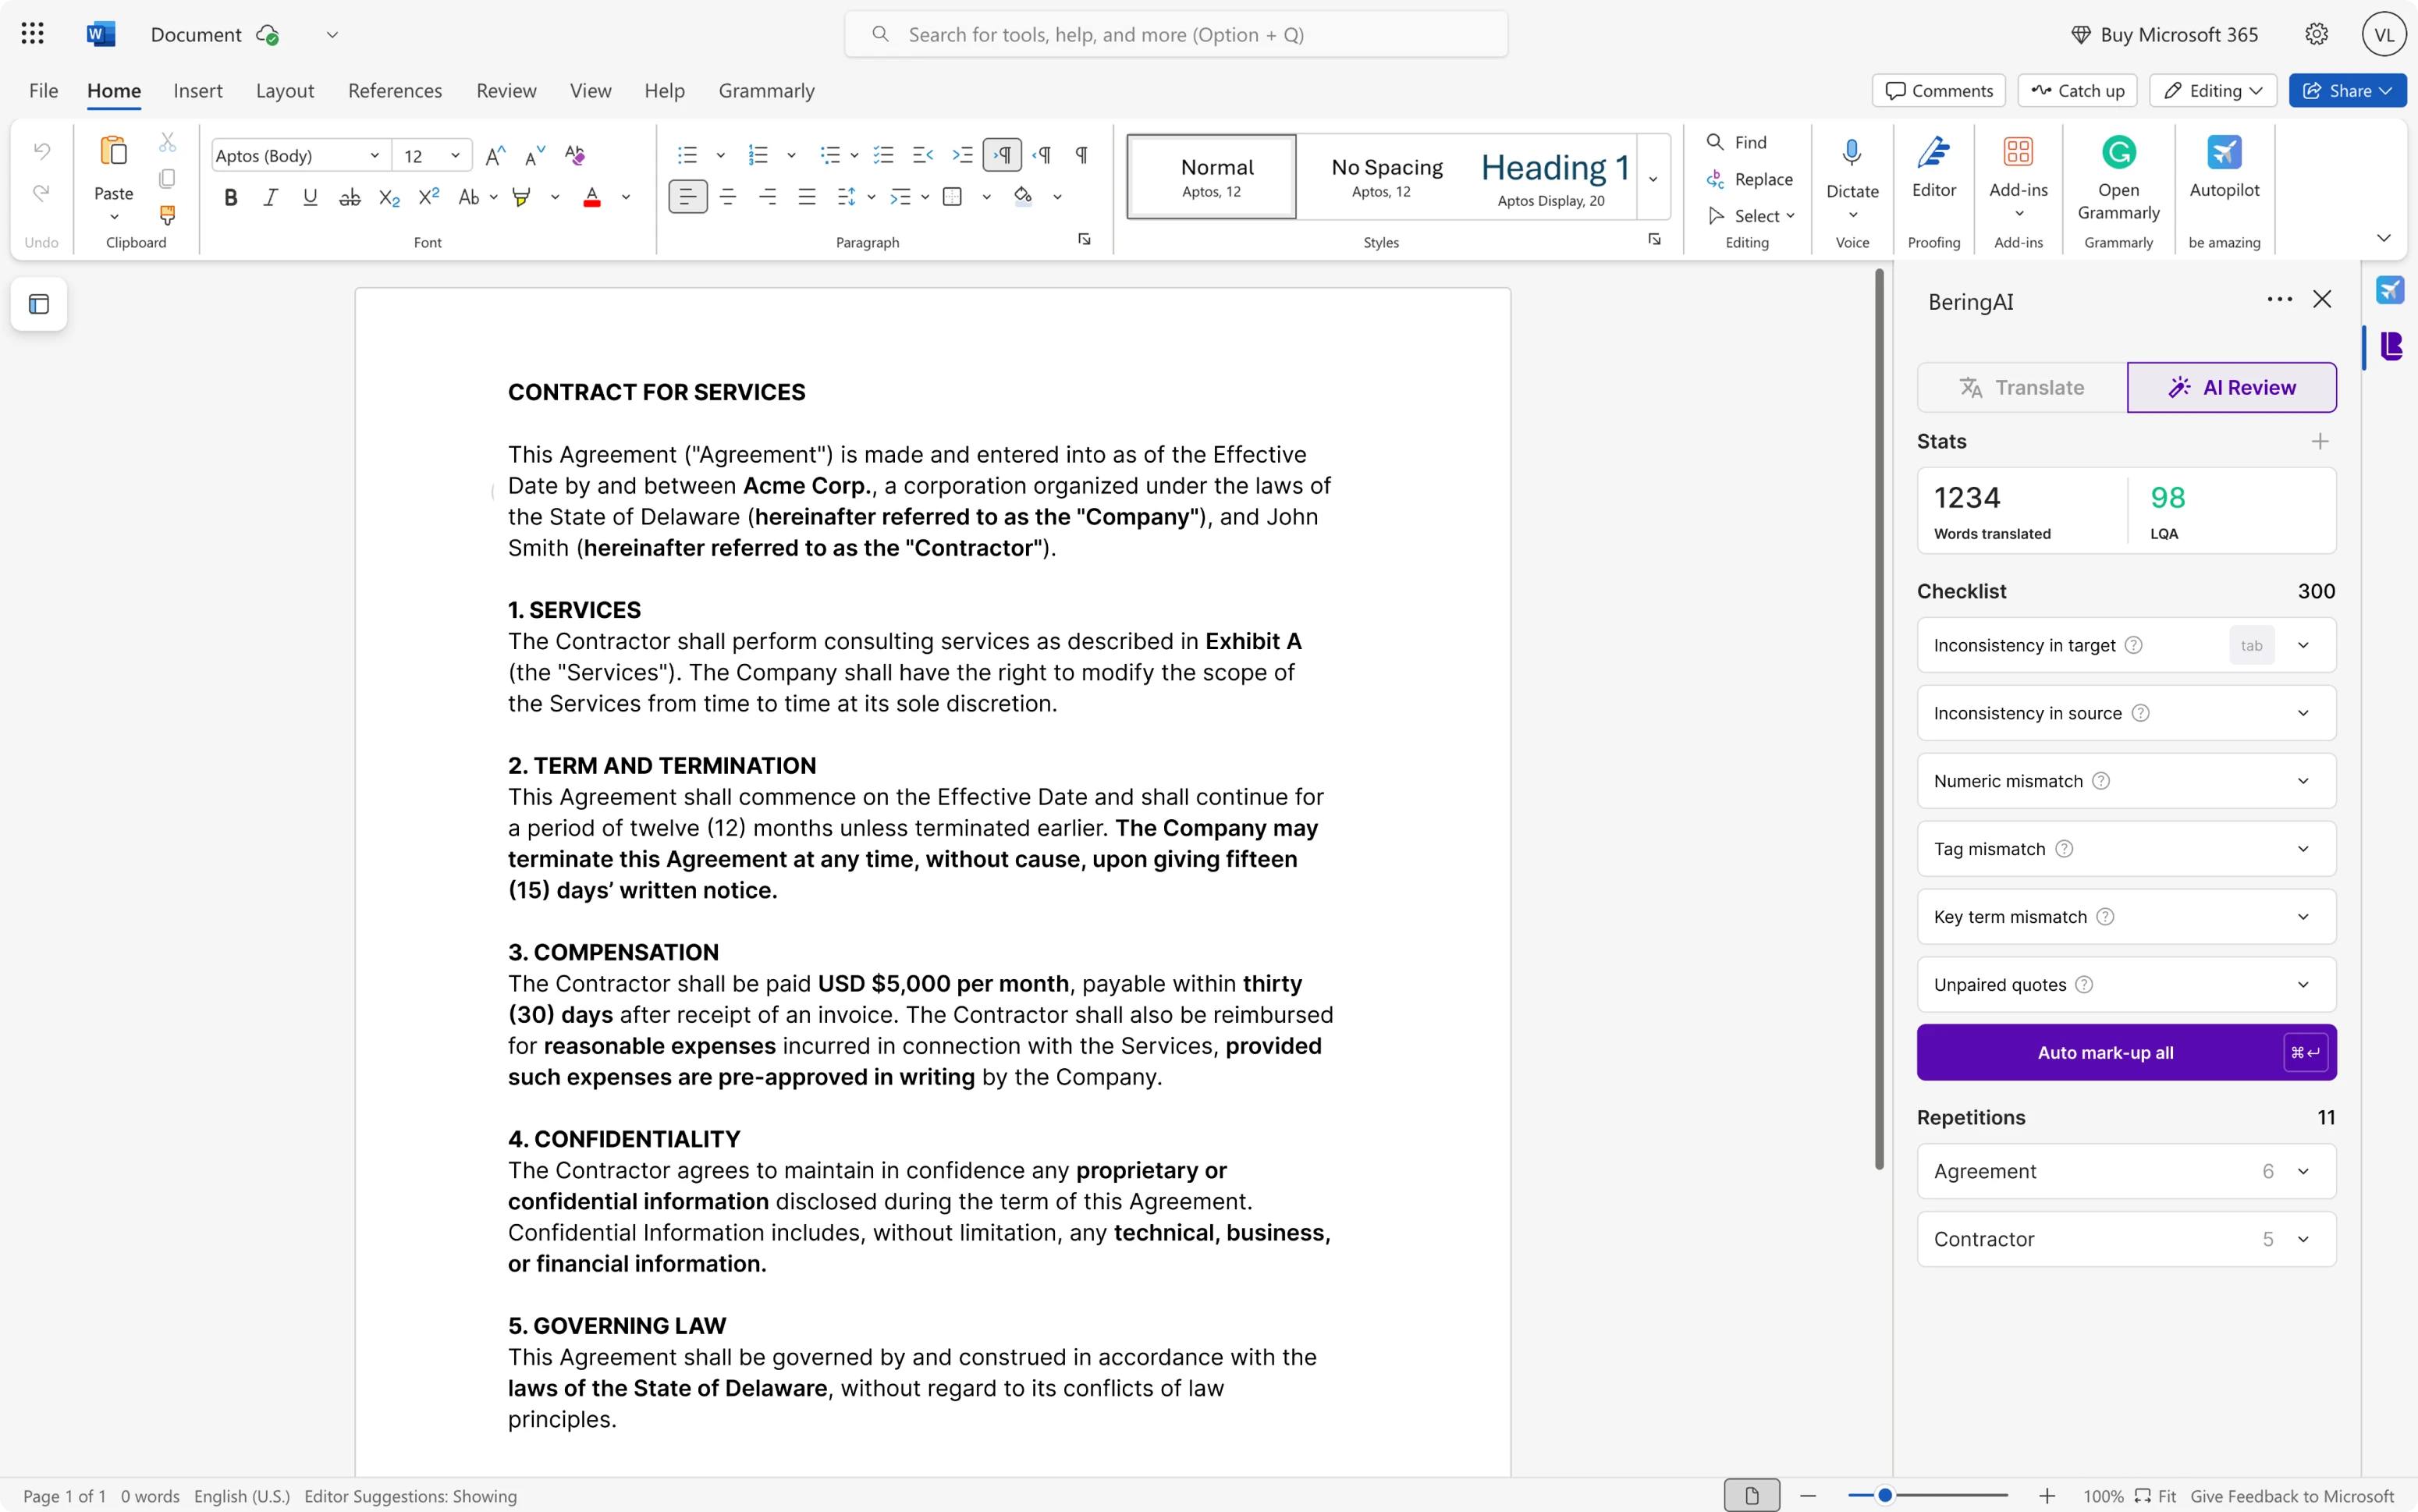Open the font size dropdown

click(455, 155)
